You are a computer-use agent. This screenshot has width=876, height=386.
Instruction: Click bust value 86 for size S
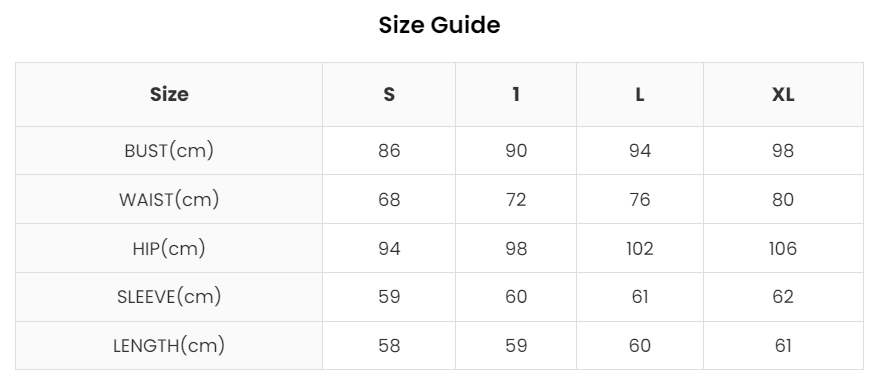(x=389, y=151)
